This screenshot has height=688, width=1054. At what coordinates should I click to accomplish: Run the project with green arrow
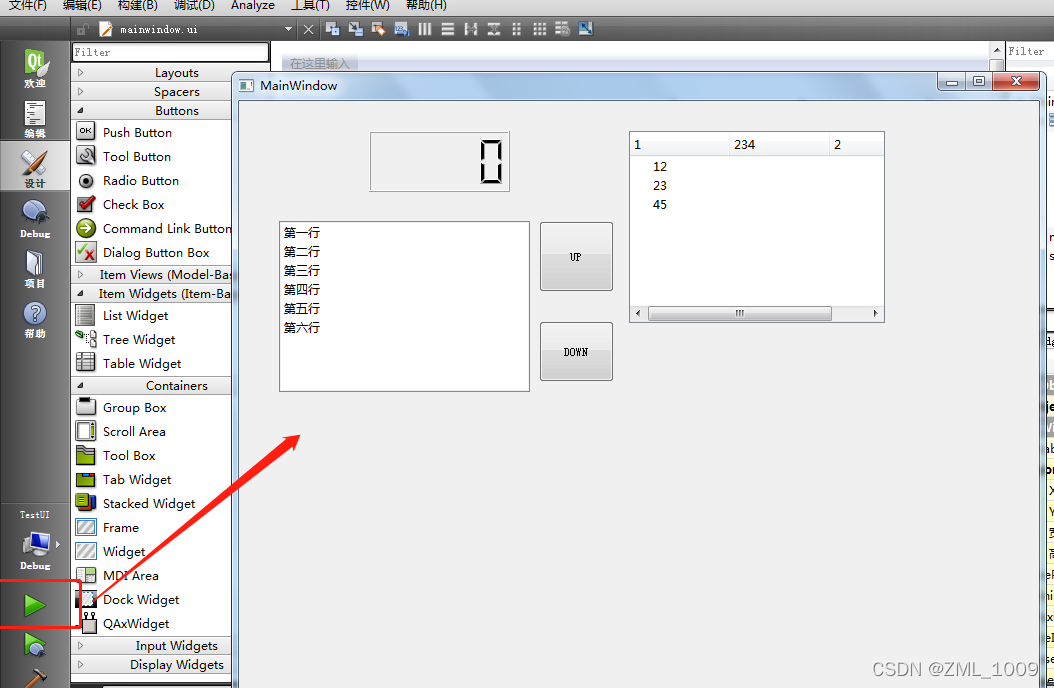35,604
